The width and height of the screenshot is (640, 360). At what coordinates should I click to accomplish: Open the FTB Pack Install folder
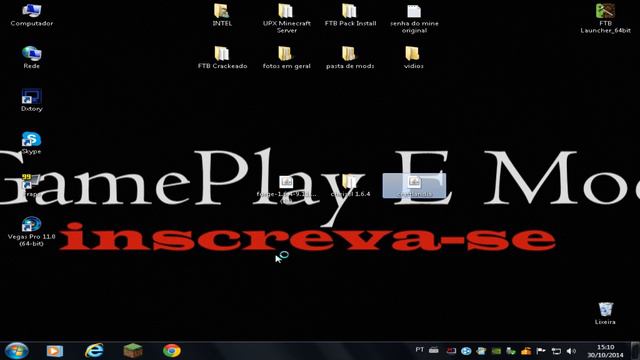click(350, 15)
